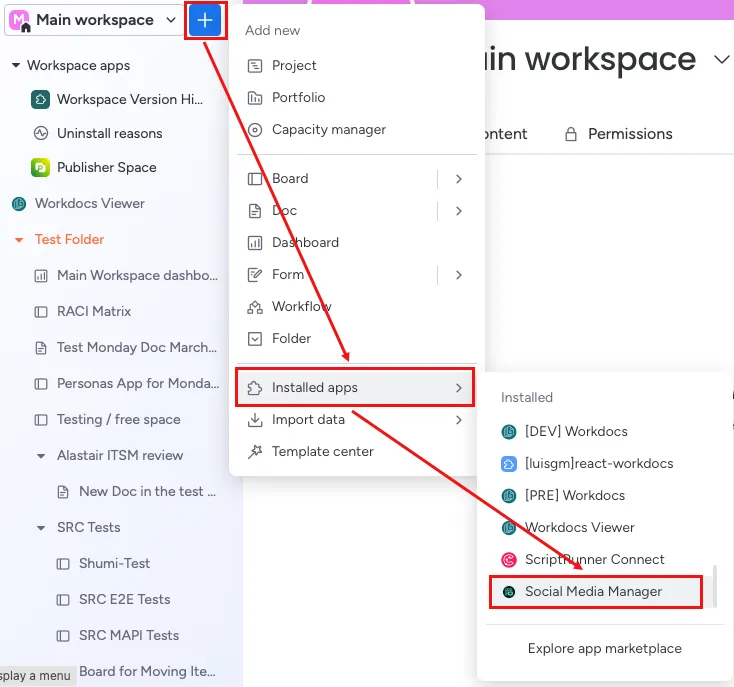Select Dashboard in Add new menu
The height and width of the screenshot is (687, 734).
point(357,243)
